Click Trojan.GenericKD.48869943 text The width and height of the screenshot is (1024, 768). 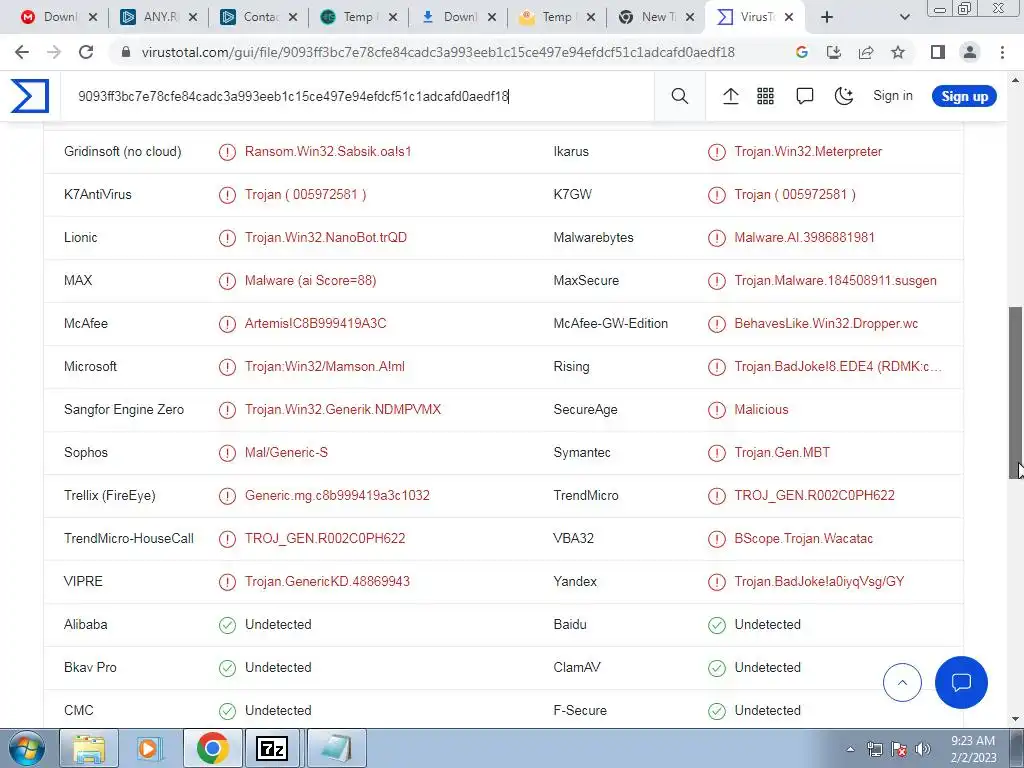click(x=327, y=582)
